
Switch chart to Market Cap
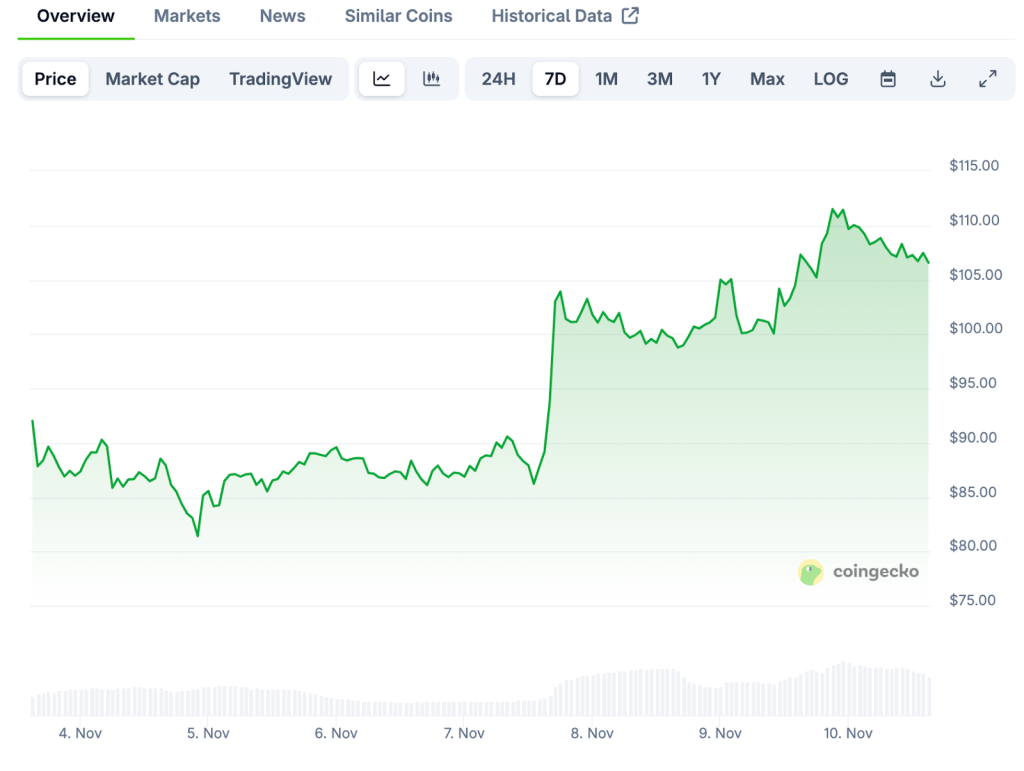pyautogui.click(x=152, y=79)
